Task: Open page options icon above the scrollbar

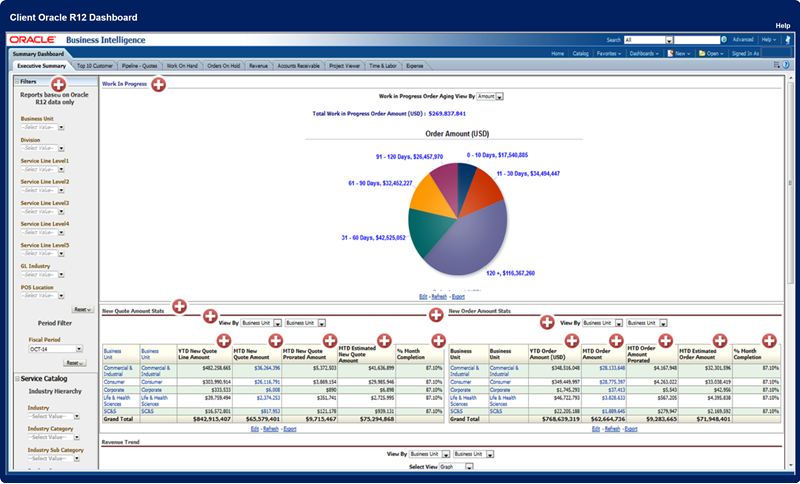Action: (x=777, y=65)
